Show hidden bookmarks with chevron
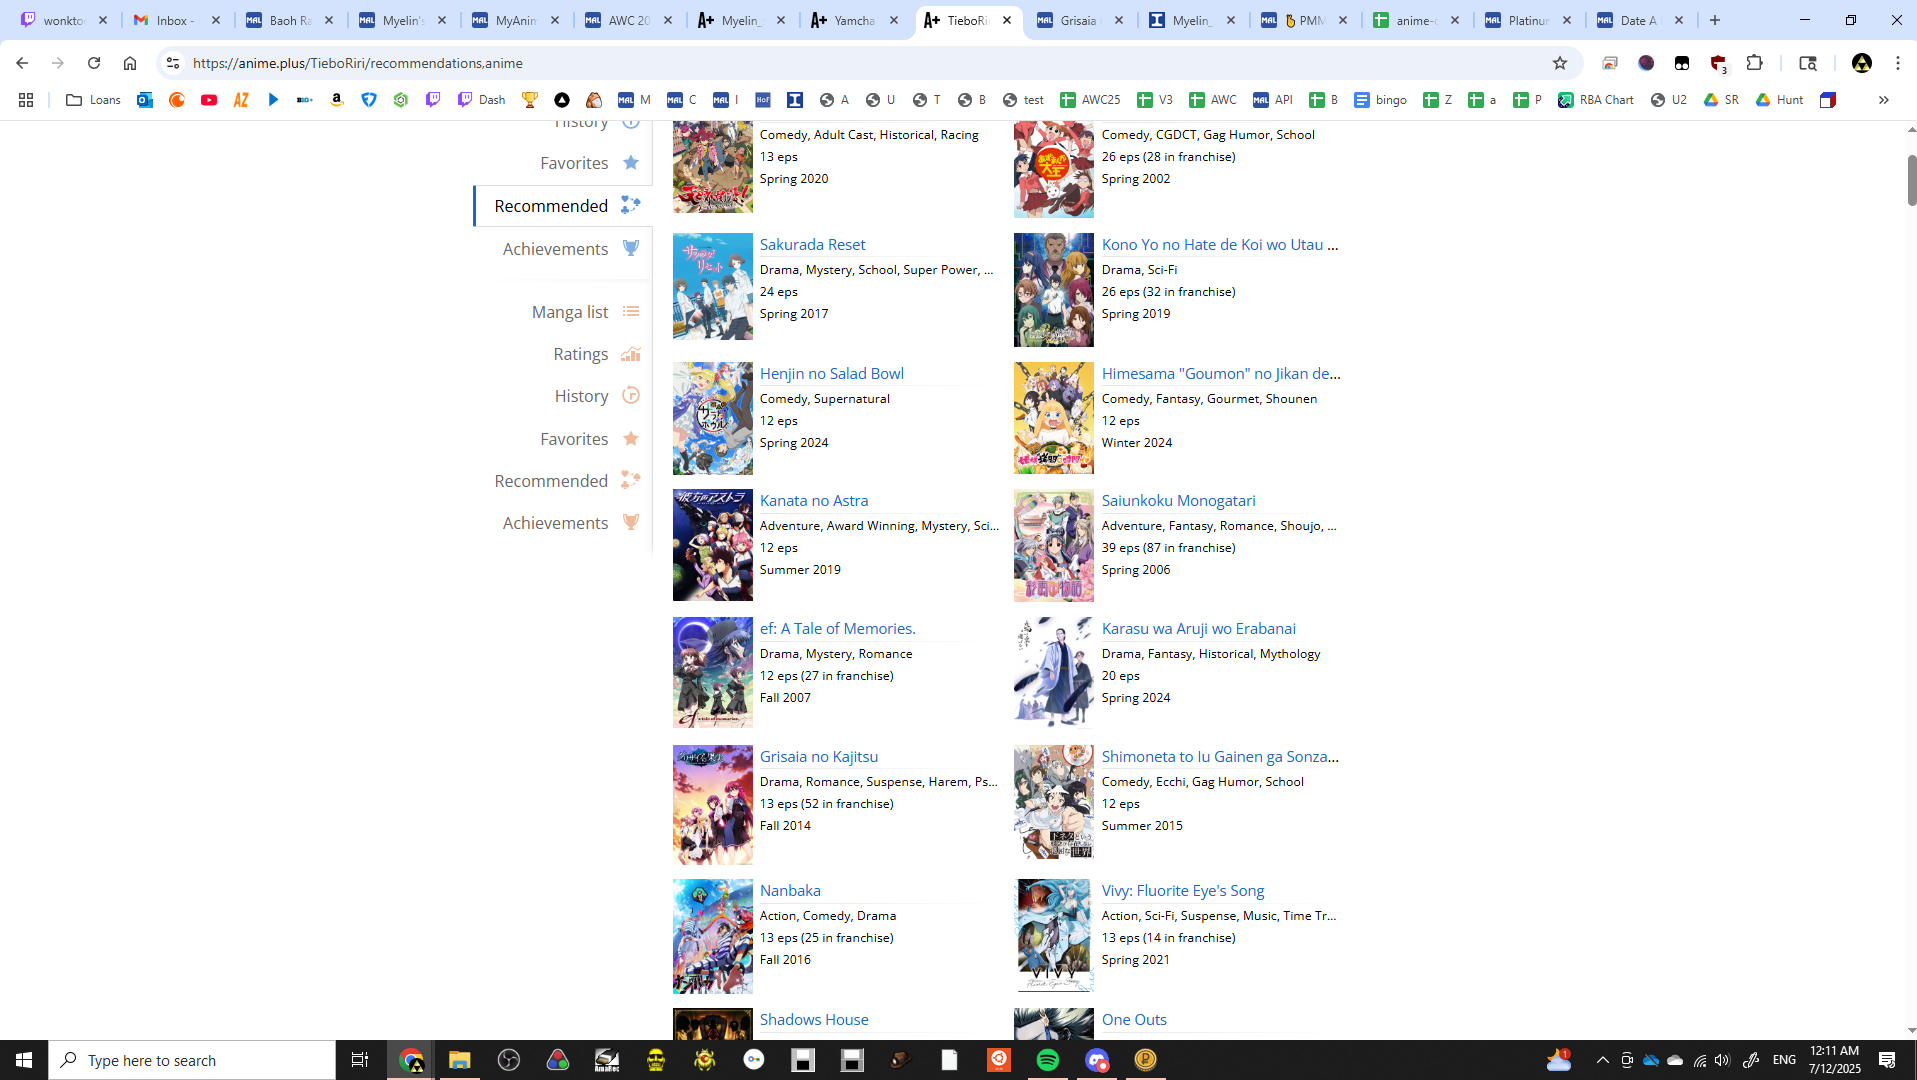1917x1080 pixels. (1884, 100)
